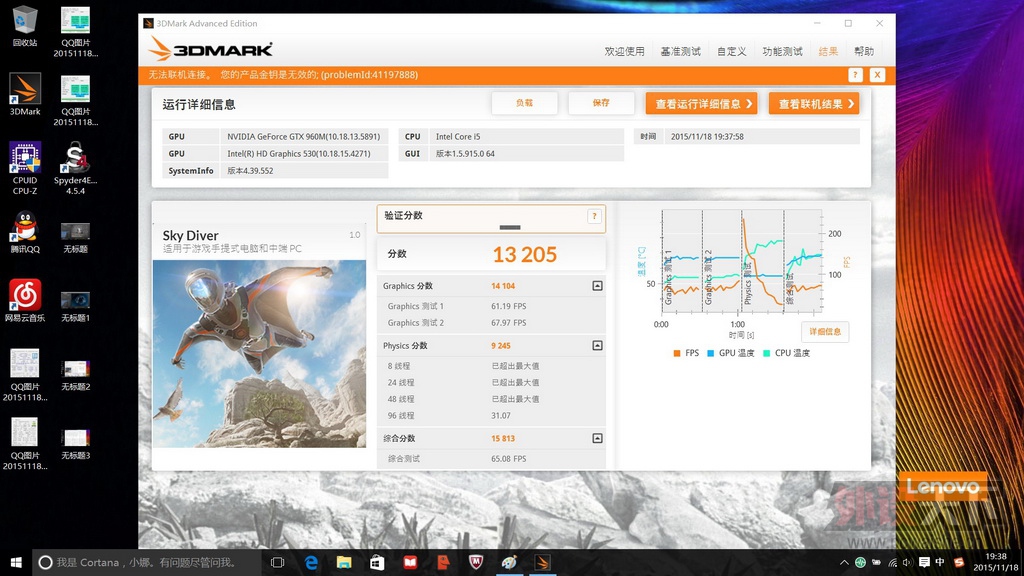Click the Sky Diver preview image
1024x576 pixels.
click(x=259, y=353)
